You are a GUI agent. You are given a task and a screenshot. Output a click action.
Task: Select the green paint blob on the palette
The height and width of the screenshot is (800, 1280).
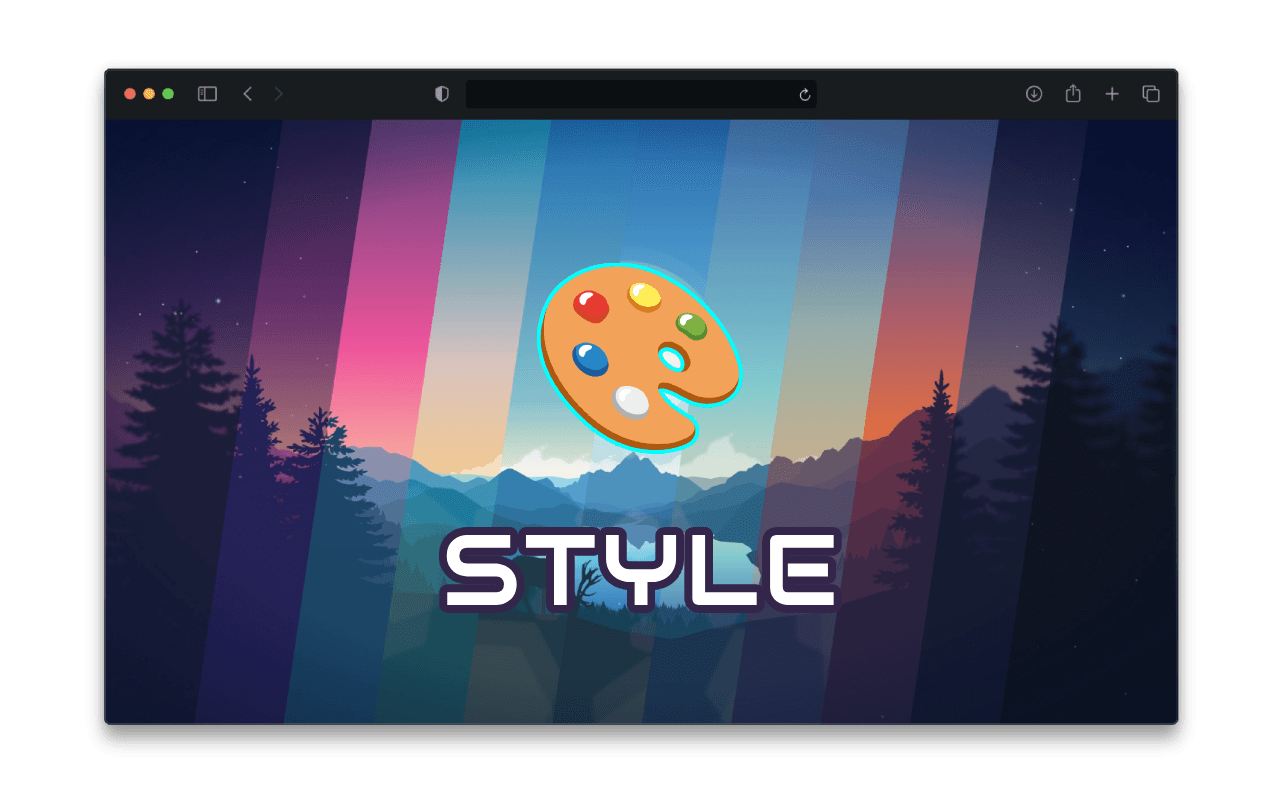coord(692,325)
